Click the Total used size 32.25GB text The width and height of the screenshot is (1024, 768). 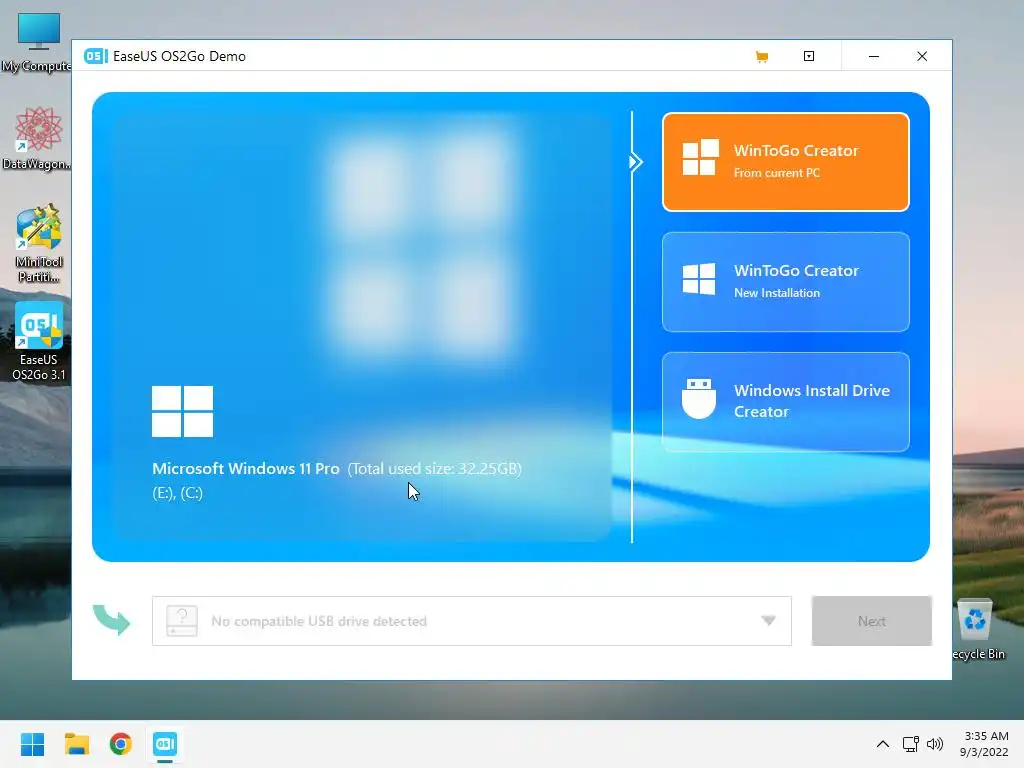[434, 469]
